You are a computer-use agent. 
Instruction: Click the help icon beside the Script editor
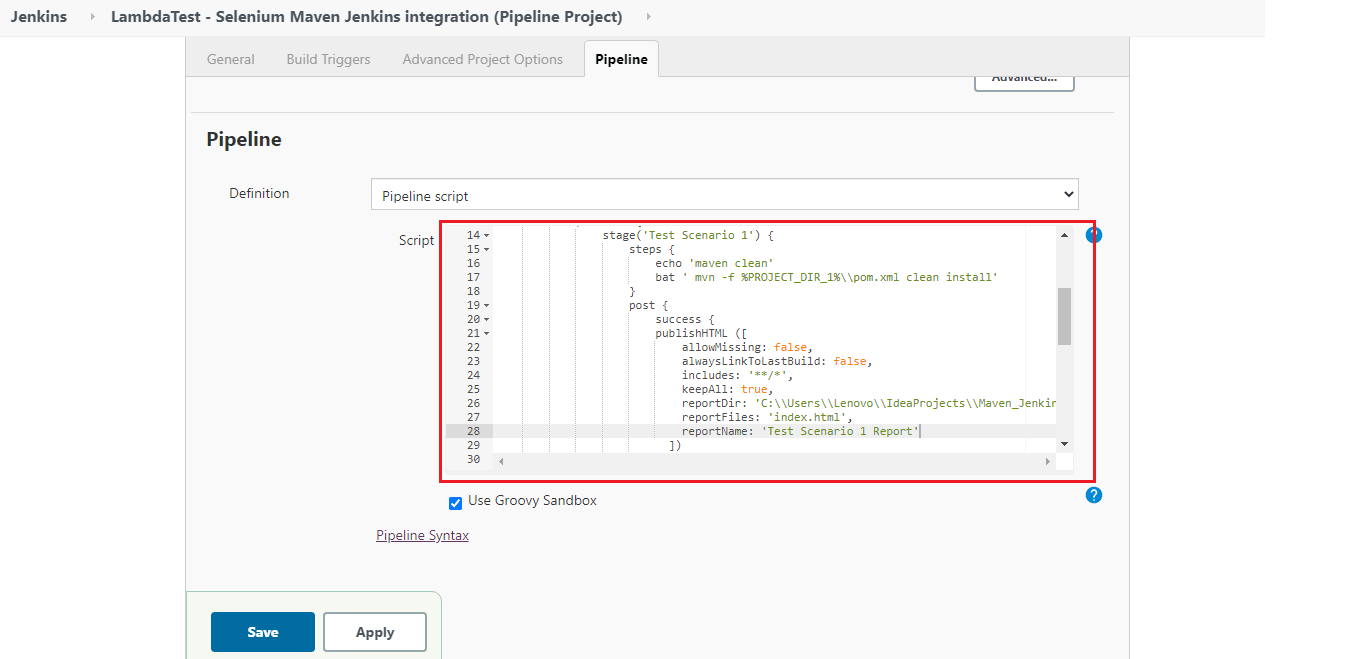1093,236
